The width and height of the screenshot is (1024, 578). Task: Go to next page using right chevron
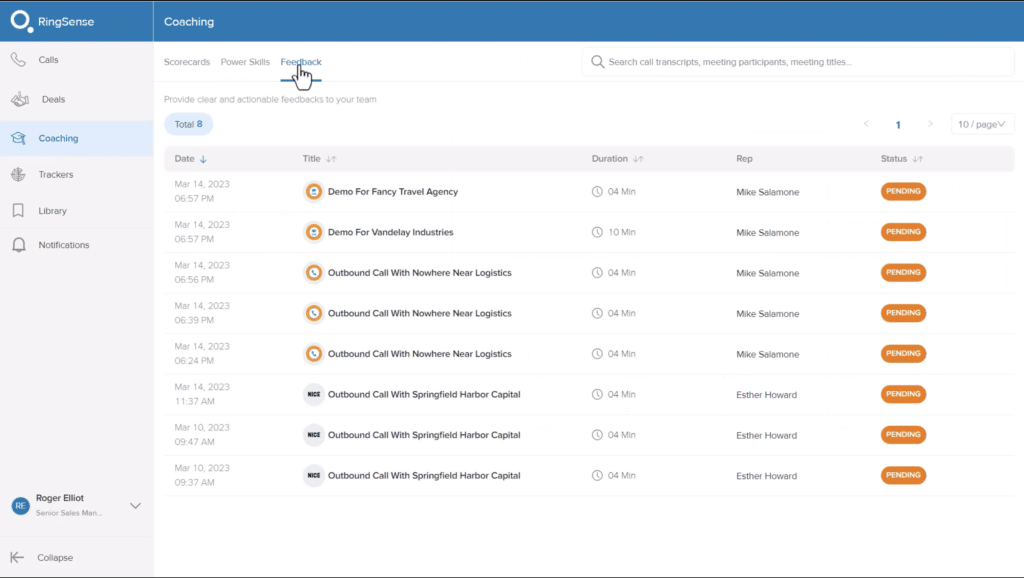pos(930,124)
